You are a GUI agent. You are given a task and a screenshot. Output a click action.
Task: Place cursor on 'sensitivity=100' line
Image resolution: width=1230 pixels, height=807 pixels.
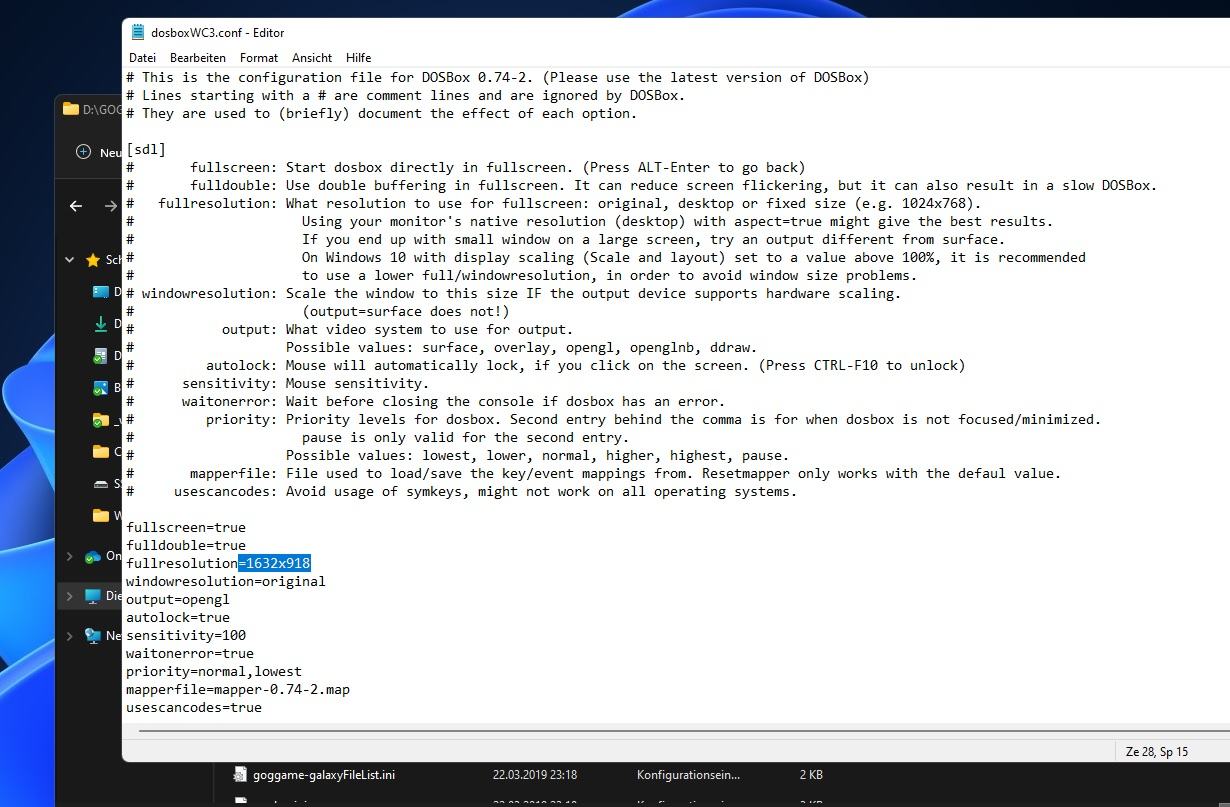coord(186,635)
